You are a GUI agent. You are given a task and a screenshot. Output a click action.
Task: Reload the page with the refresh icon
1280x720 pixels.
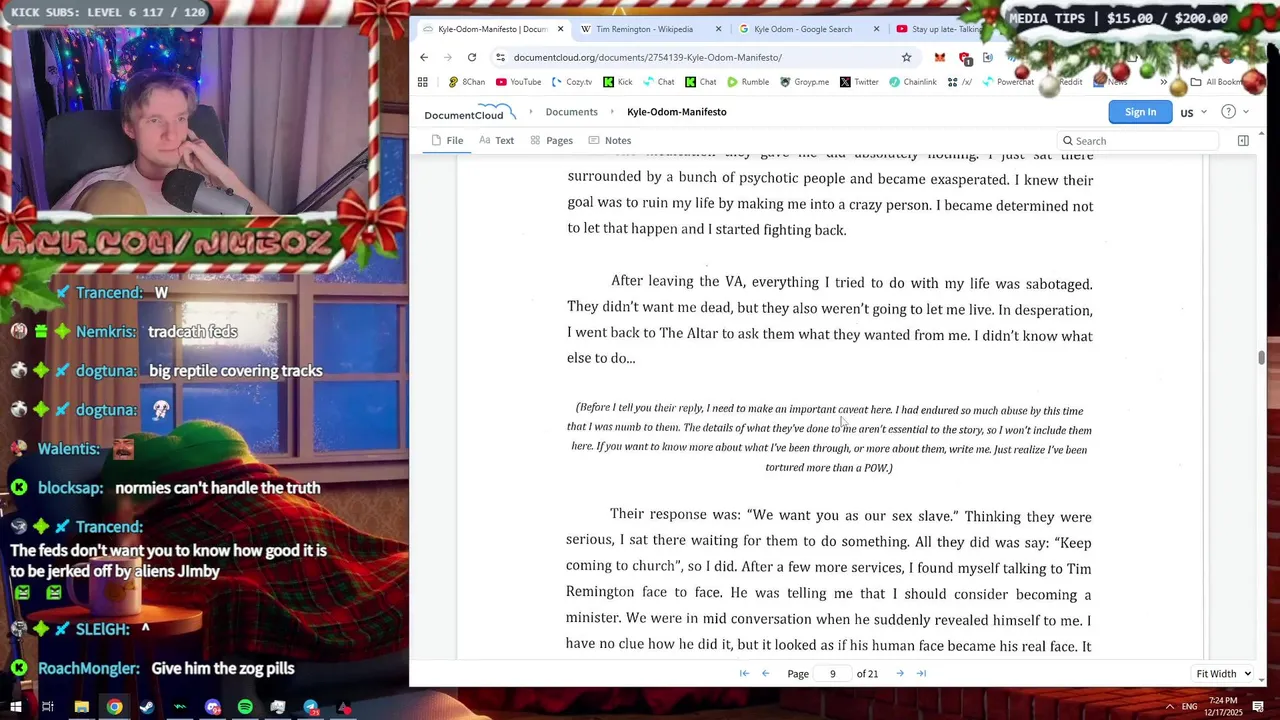472,57
